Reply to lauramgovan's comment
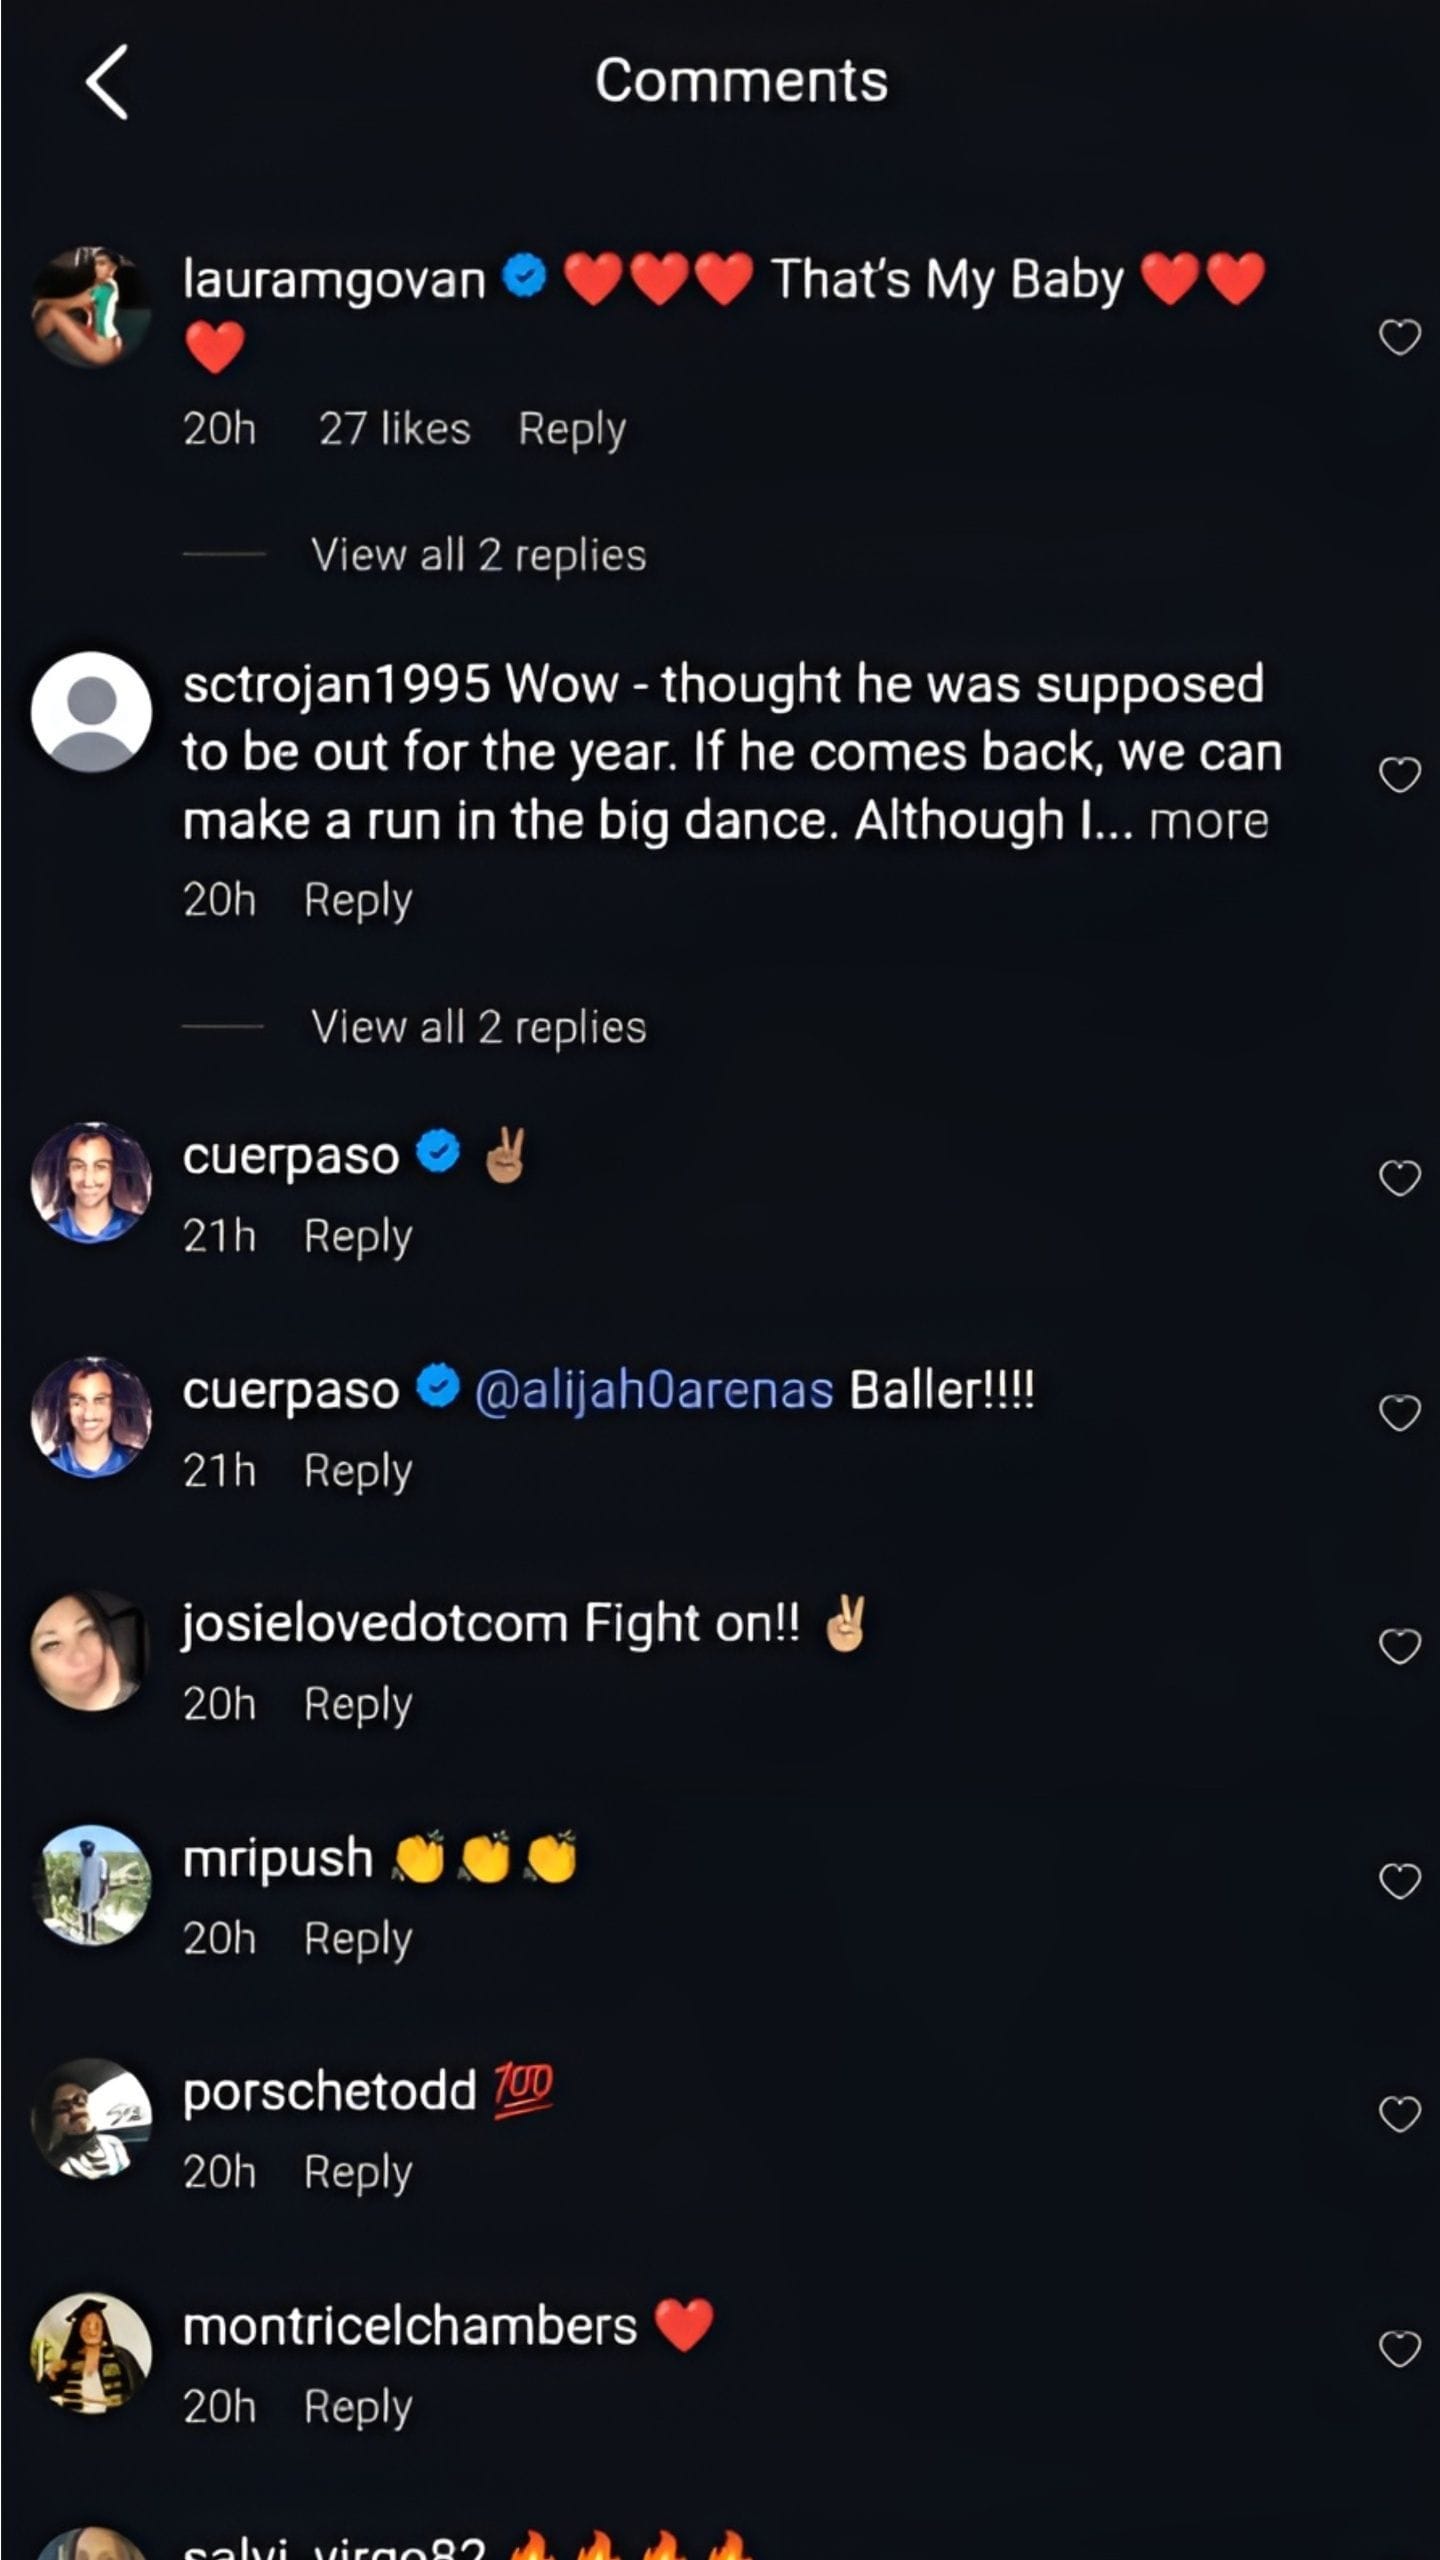Viewport: 1440px width, 2560px height. click(571, 429)
